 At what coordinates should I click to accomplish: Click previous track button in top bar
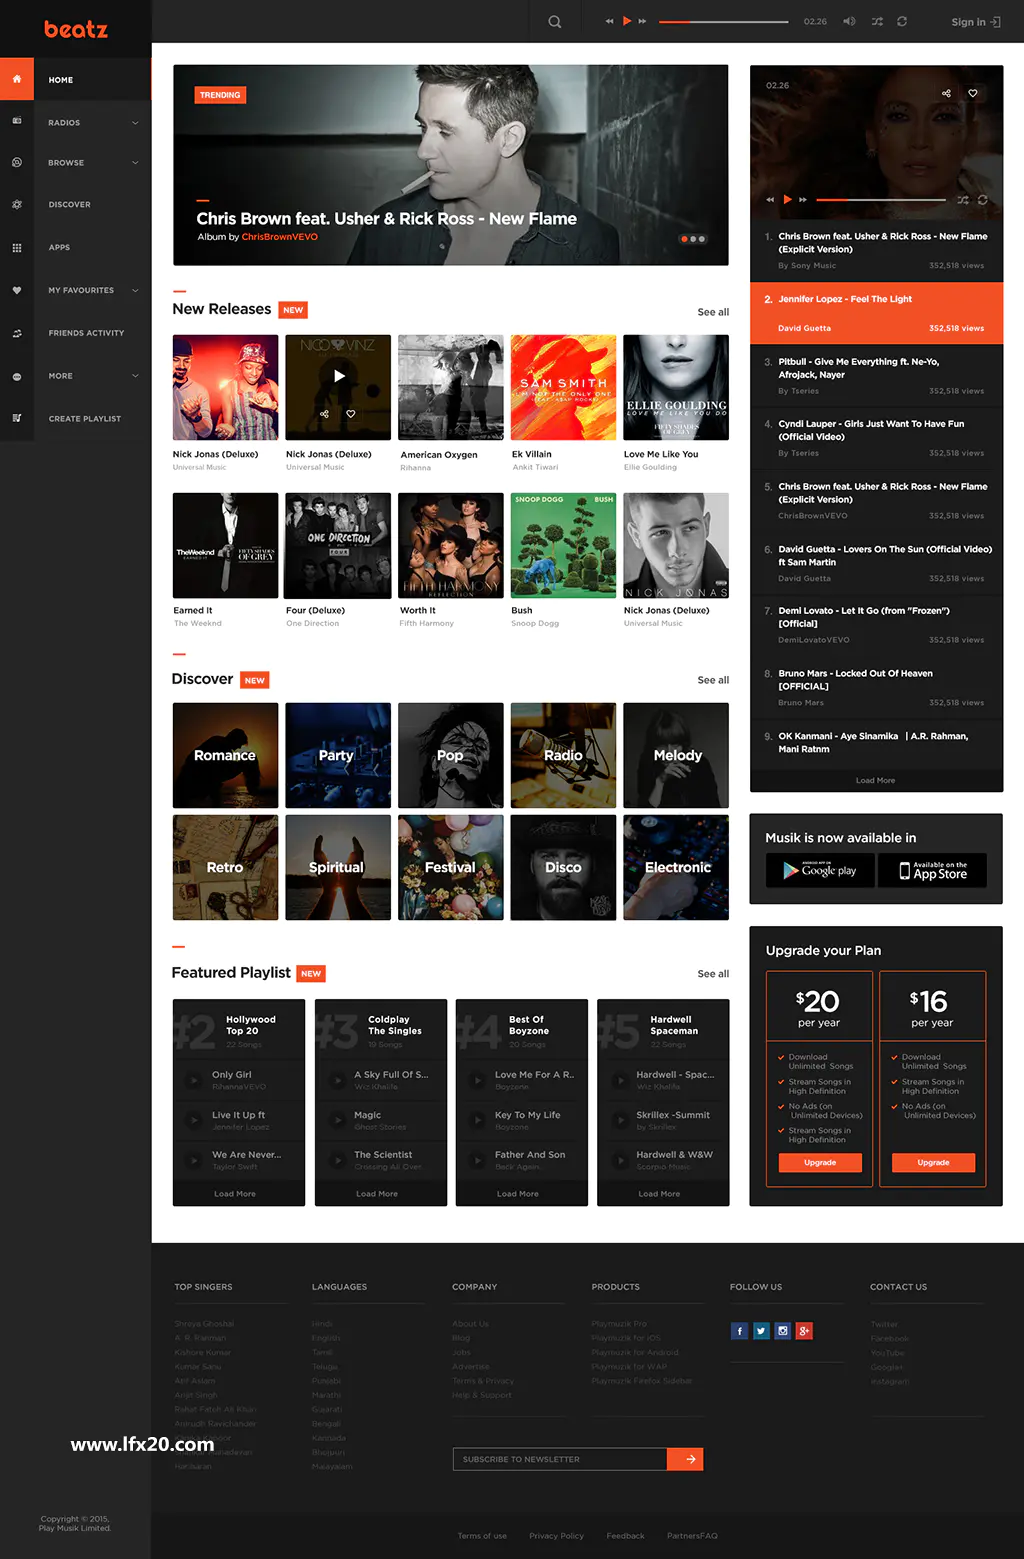609,21
